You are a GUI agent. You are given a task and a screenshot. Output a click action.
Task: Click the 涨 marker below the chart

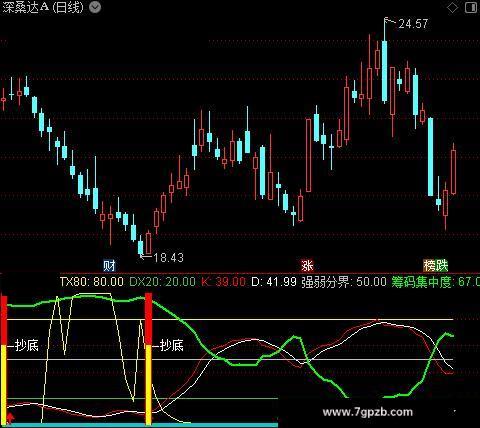tap(307, 266)
